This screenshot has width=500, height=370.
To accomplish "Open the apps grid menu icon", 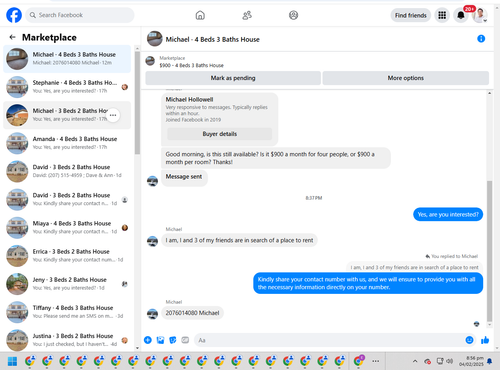I will pos(442,15).
